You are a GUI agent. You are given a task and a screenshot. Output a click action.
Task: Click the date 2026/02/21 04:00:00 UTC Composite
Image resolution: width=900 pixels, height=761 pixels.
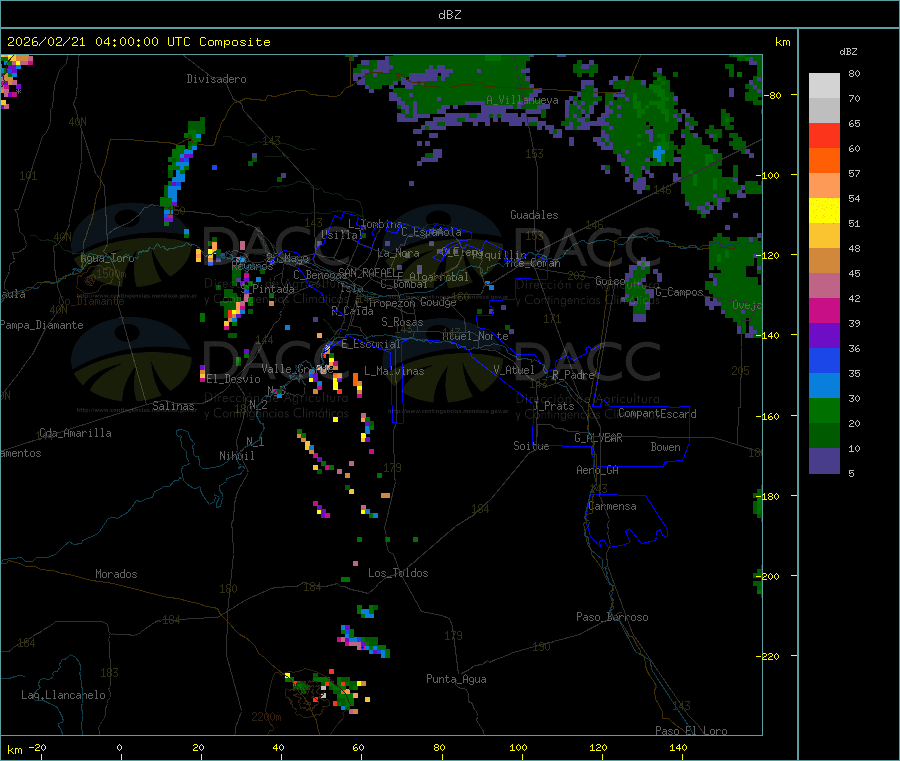pyautogui.click(x=138, y=42)
